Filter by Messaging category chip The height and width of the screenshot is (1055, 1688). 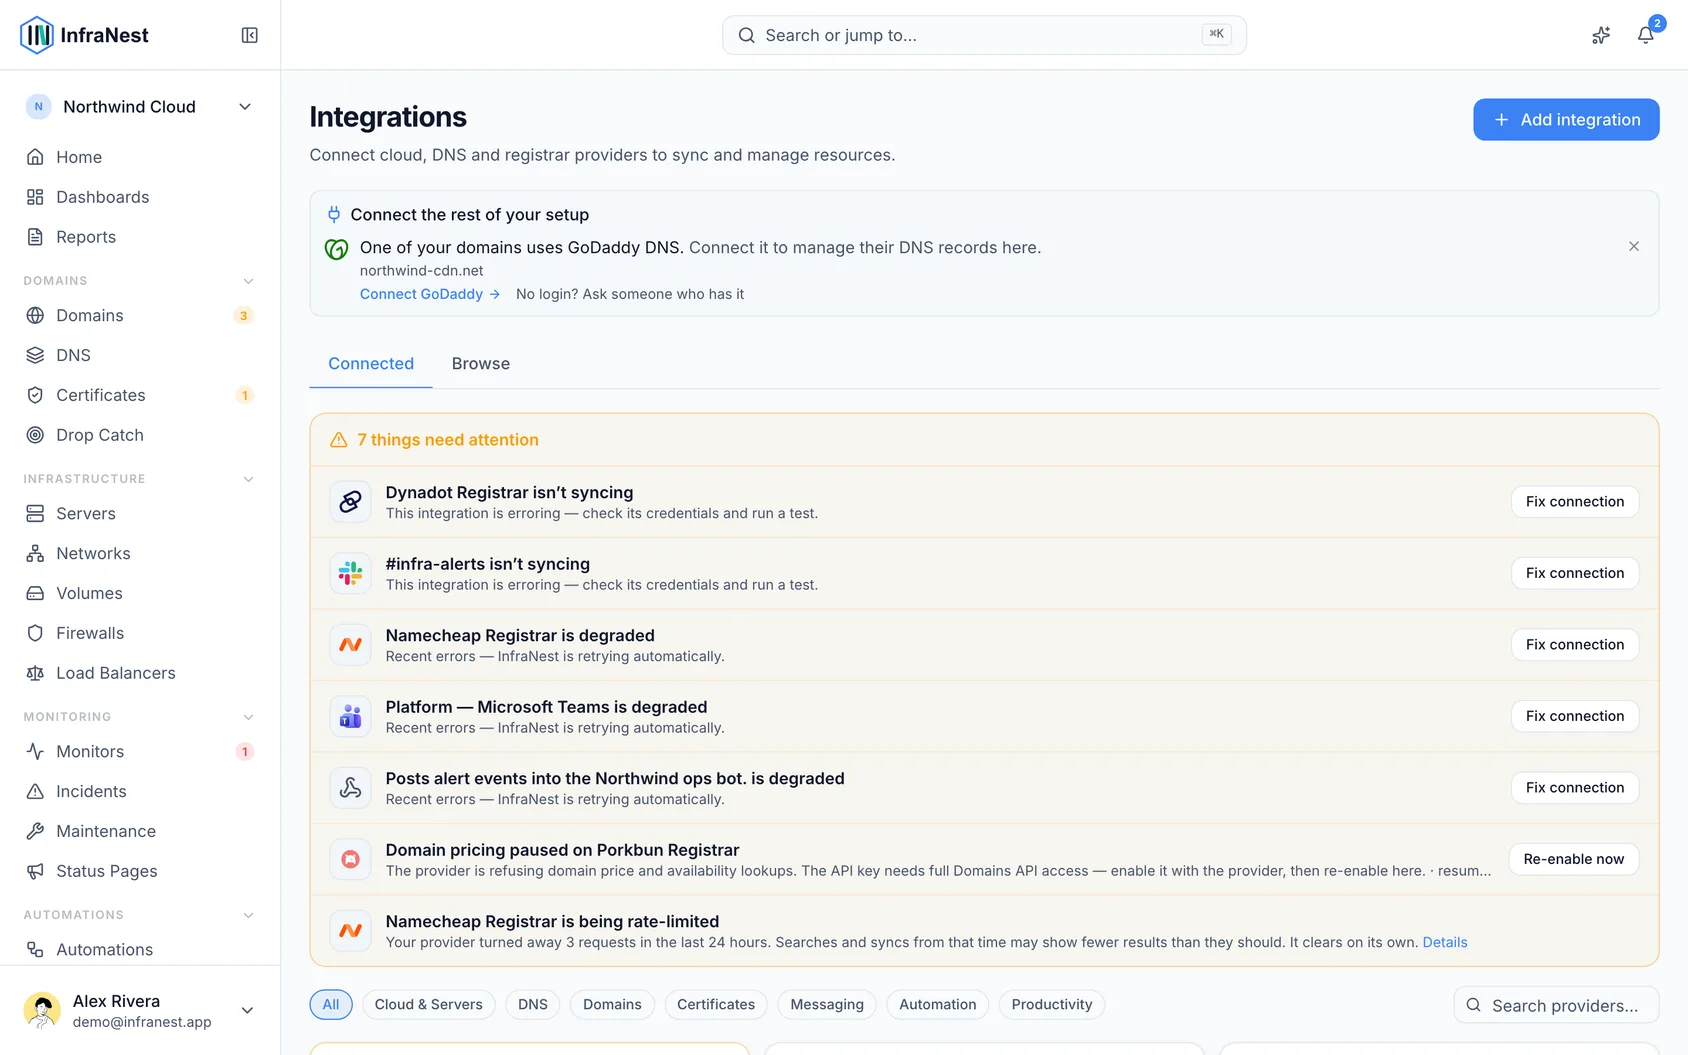tap(827, 1004)
